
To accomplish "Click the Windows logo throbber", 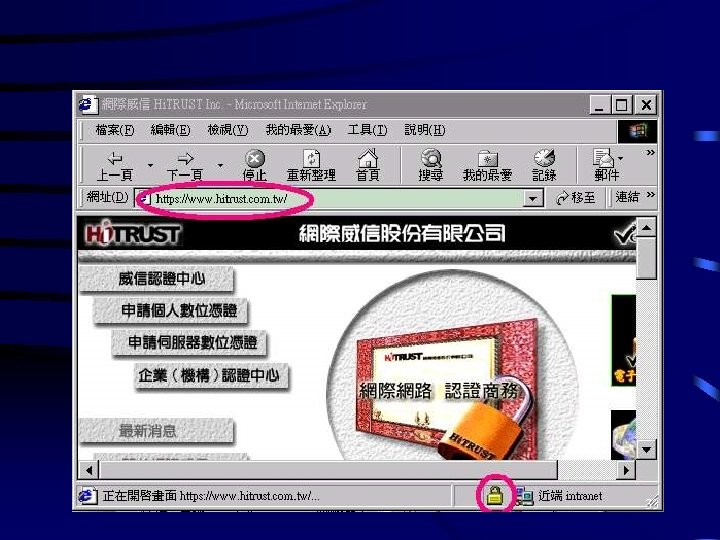I will [x=637, y=131].
